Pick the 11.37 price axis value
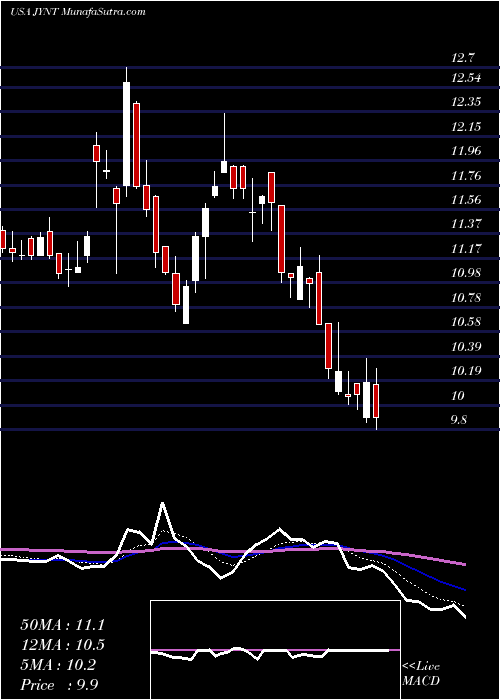Viewport: 500px width, 700px height. tap(466, 224)
